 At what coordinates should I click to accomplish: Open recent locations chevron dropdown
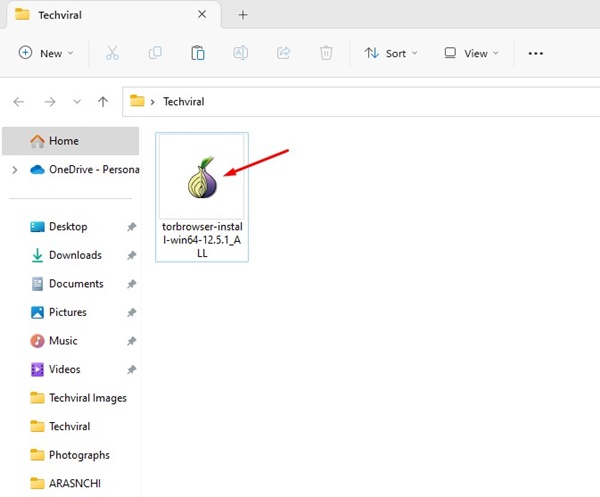tap(77, 102)
